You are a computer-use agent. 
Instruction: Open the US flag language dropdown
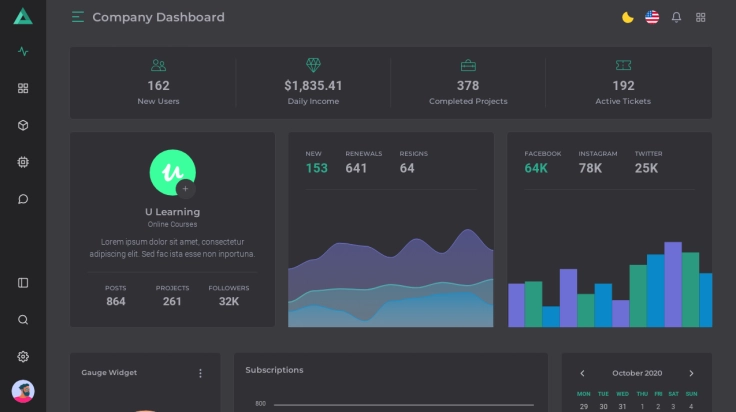[652, 17]
